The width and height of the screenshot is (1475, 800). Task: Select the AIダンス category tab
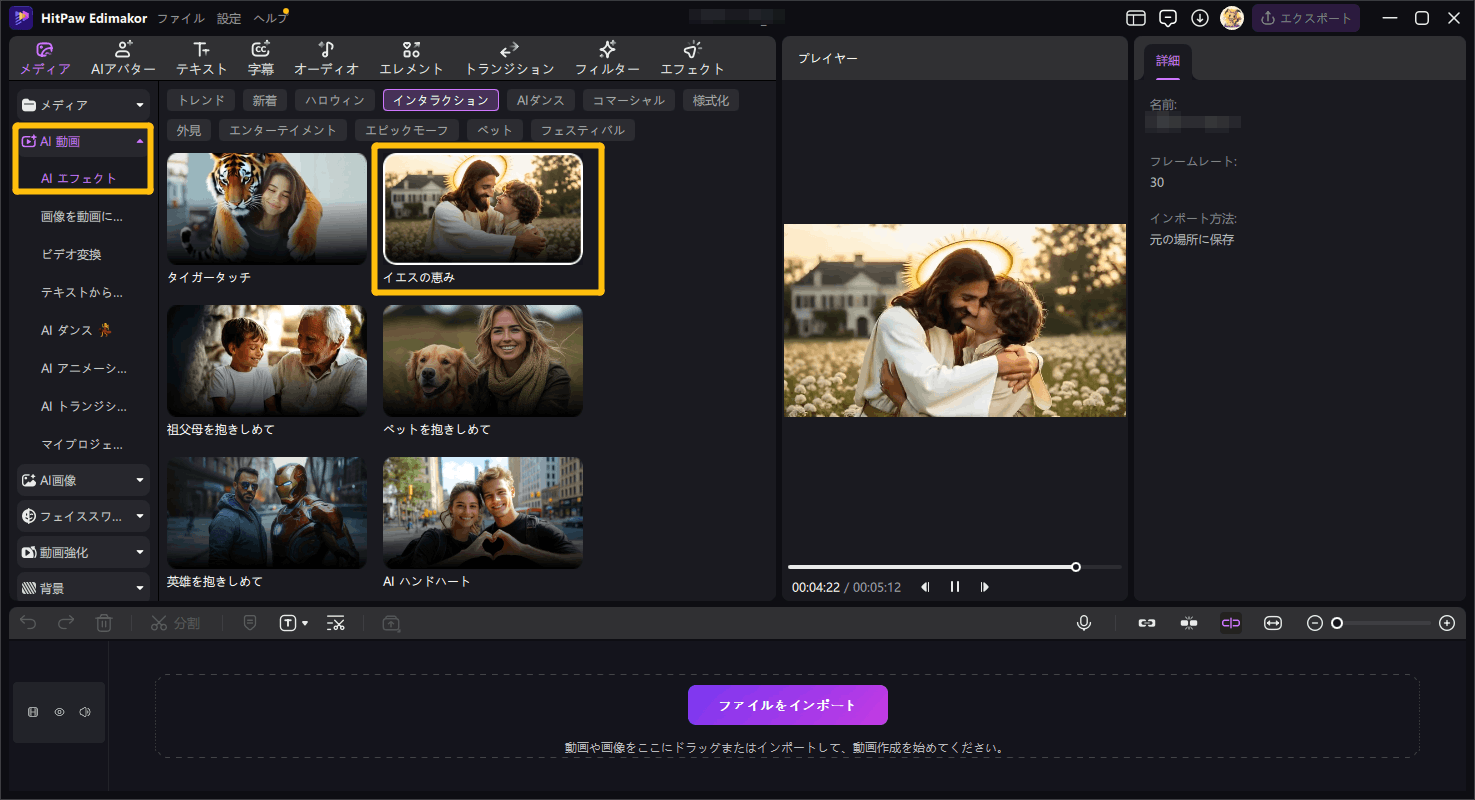point(540,100)
